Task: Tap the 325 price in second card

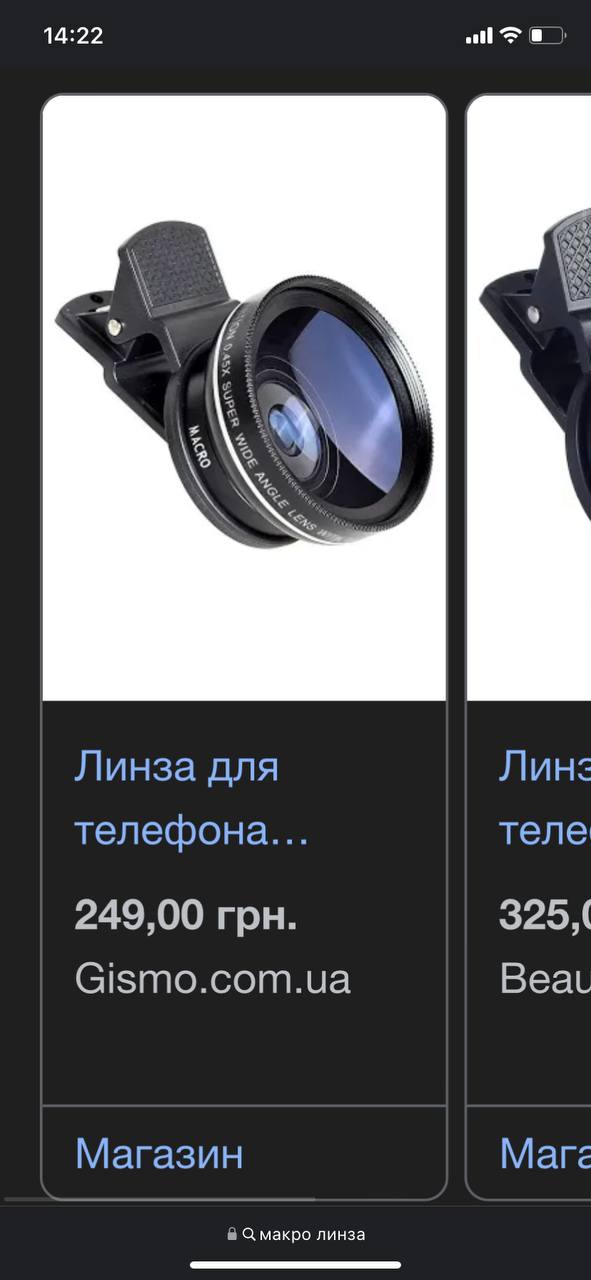Action: [545, 915]
